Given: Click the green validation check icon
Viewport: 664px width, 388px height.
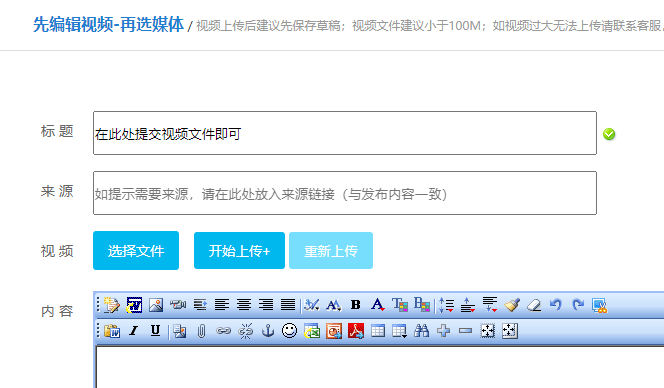Looking at the screenshot, I should [609, 134].
